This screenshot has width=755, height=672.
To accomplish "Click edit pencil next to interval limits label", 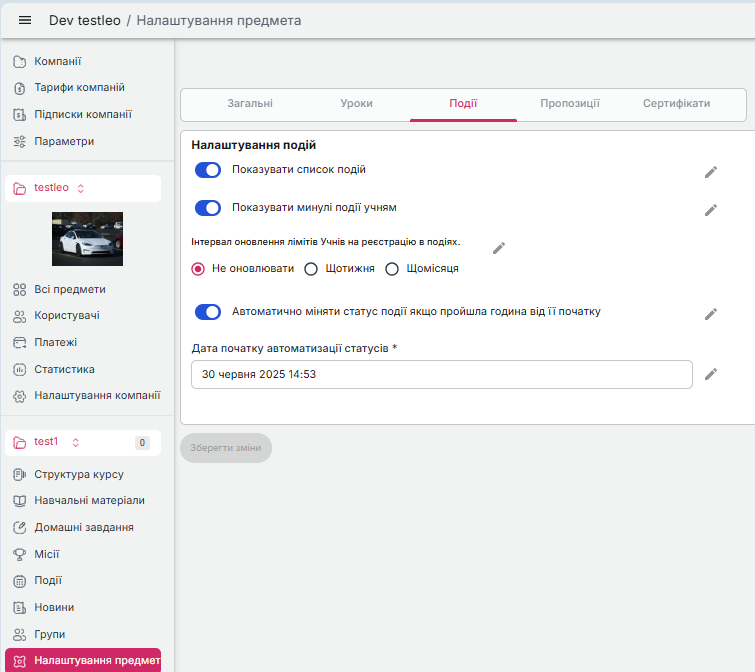I will tap(499, 248).
